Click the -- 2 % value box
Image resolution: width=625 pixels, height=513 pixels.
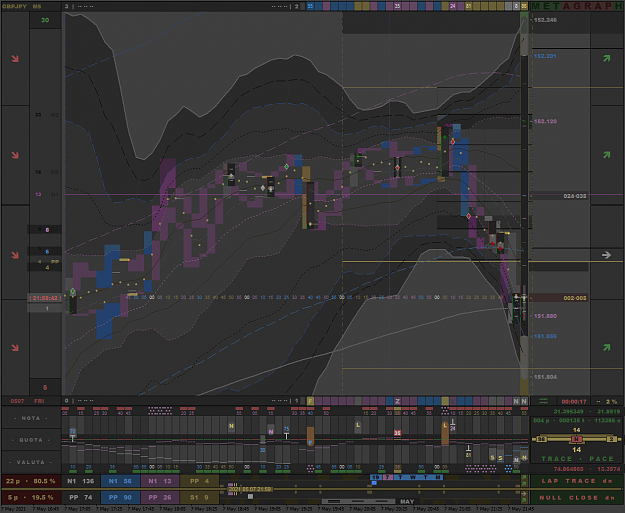pyautogui.click(x=606, y=401)
